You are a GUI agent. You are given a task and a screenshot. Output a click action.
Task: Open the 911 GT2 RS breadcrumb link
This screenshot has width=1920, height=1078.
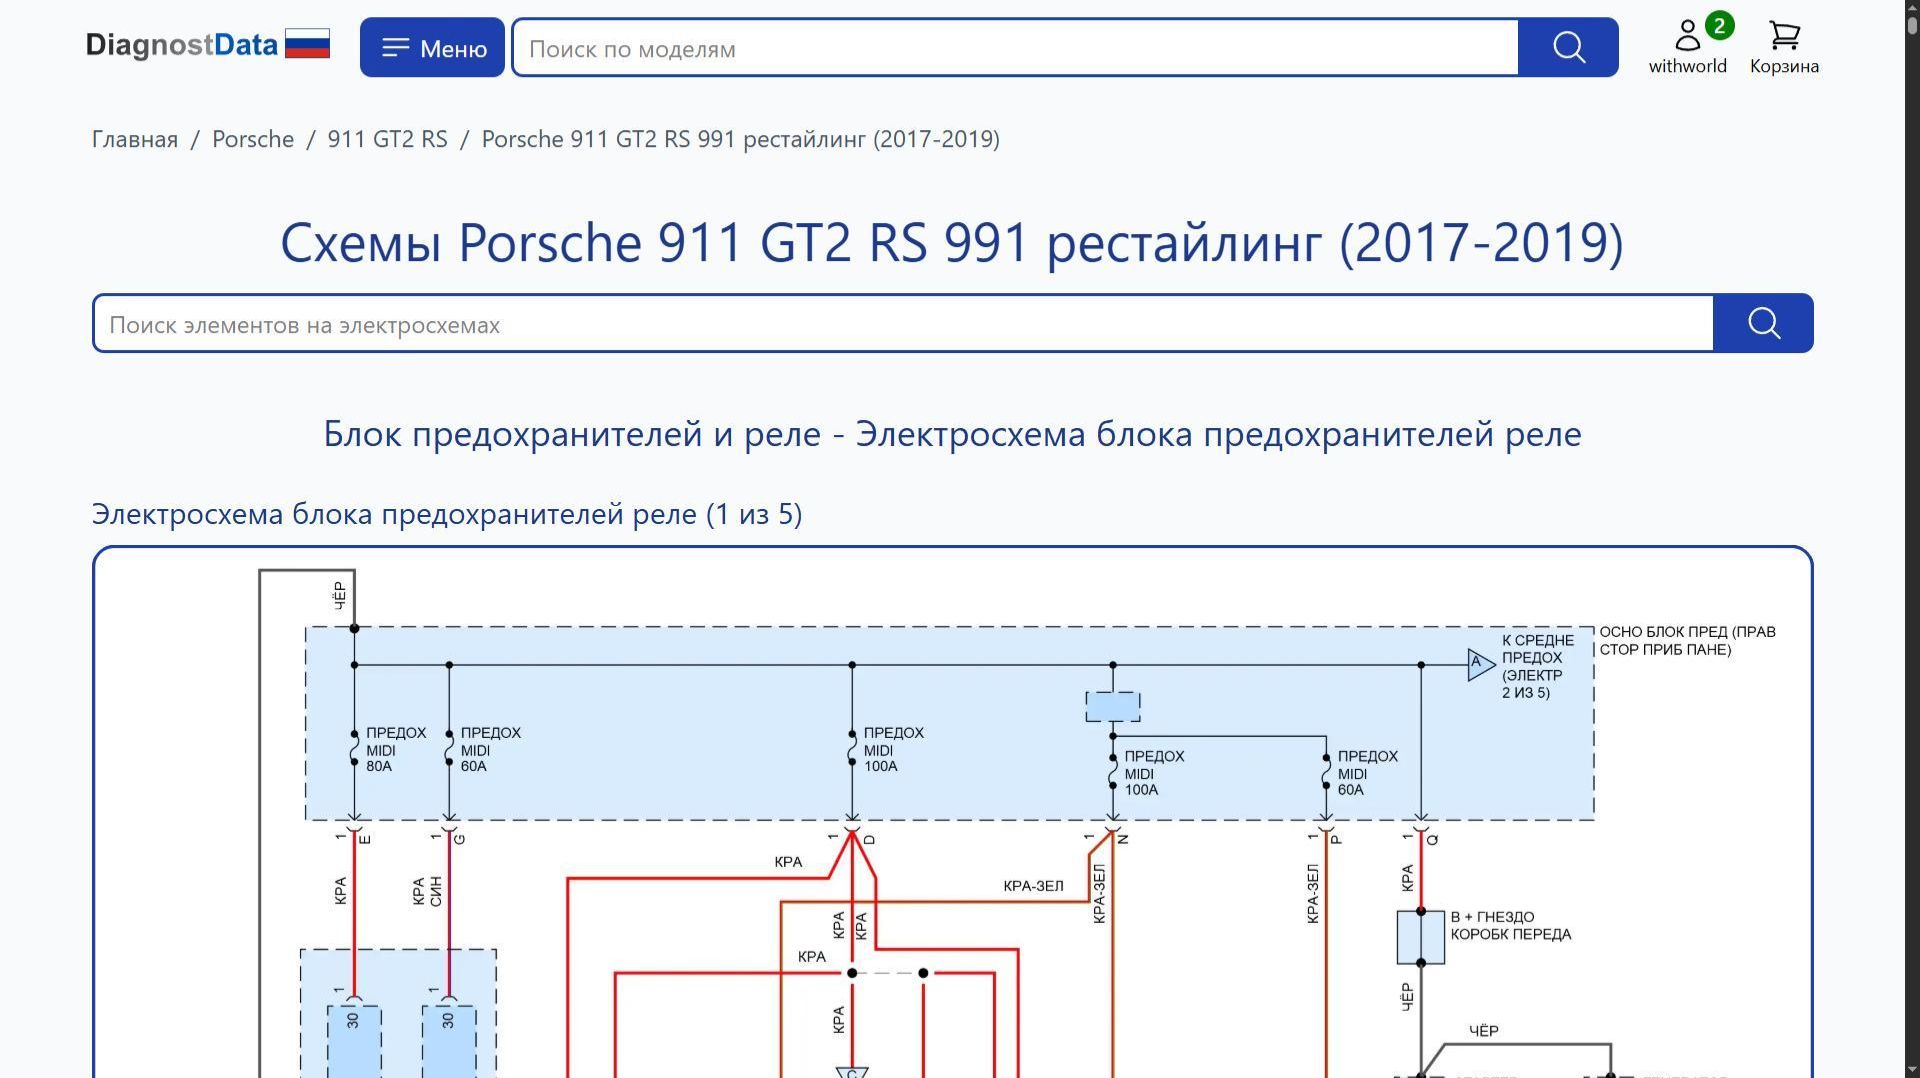point(388,139)
